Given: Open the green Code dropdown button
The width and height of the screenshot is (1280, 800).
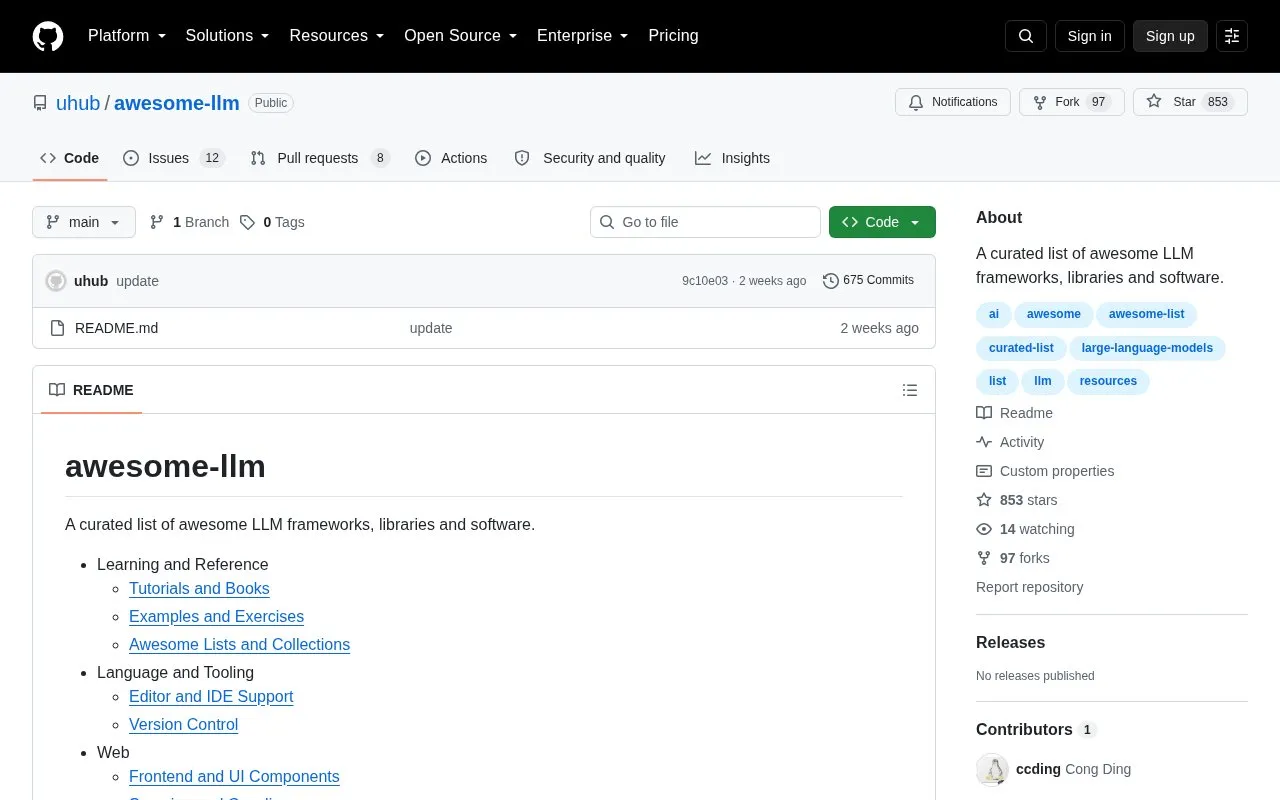Looking at the screenshot, I should pos(882,222).
